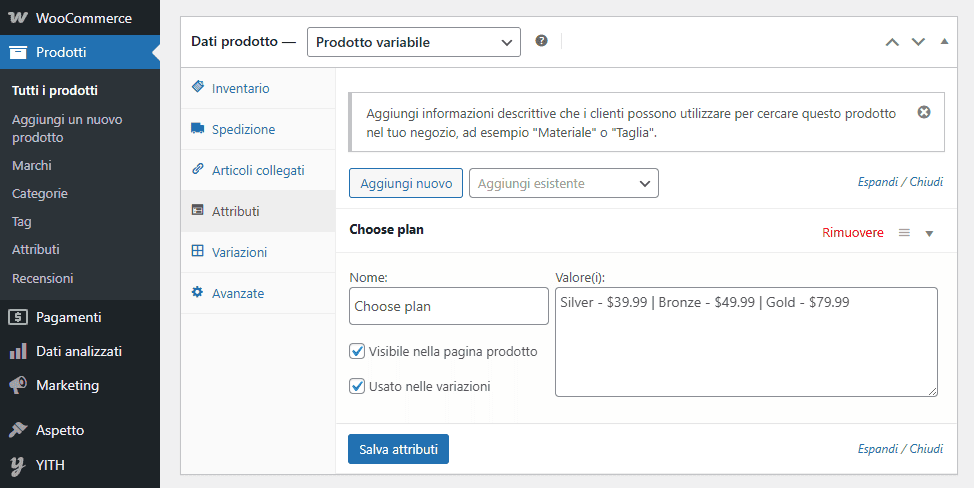Click the Avanzate gear icon
Viewport: 974px width, 488px height.
[198, 292]
